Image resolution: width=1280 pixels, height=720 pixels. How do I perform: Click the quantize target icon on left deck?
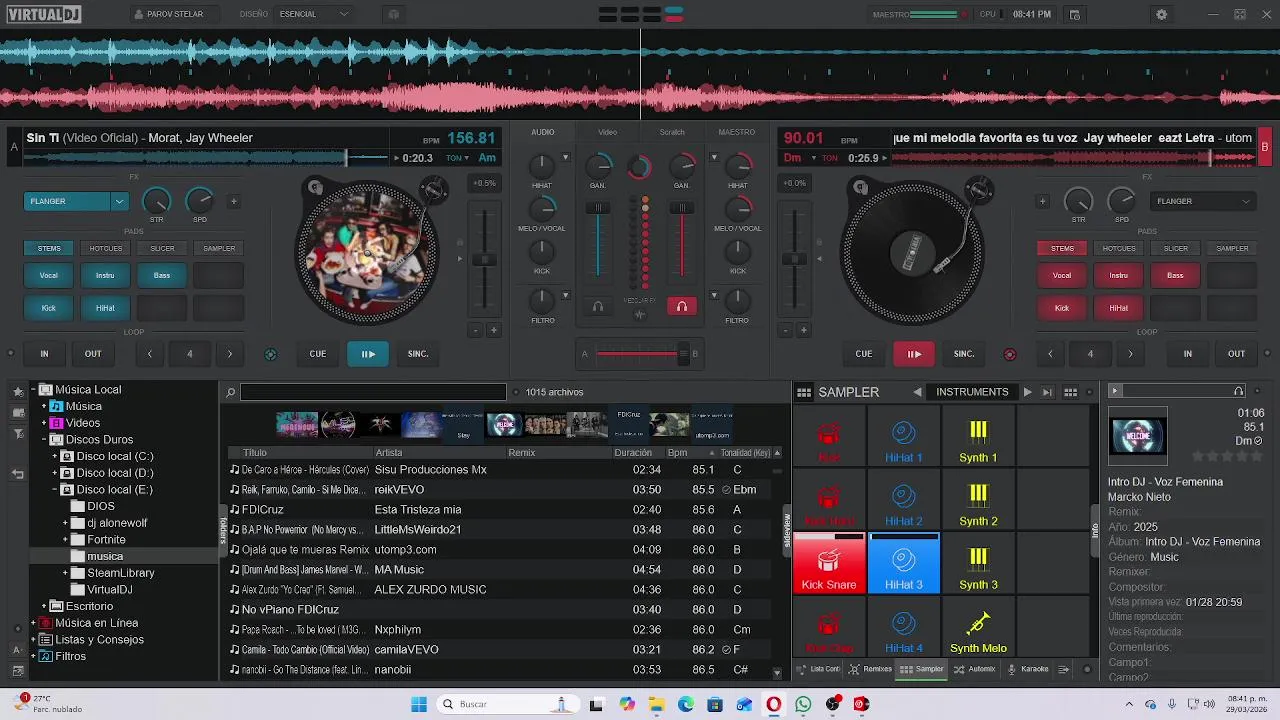[x=270, y=354]
